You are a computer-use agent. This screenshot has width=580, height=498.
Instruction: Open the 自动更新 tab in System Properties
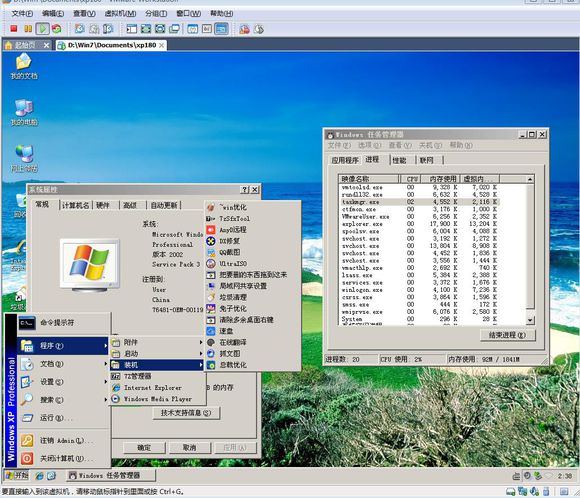pos(164,205)
